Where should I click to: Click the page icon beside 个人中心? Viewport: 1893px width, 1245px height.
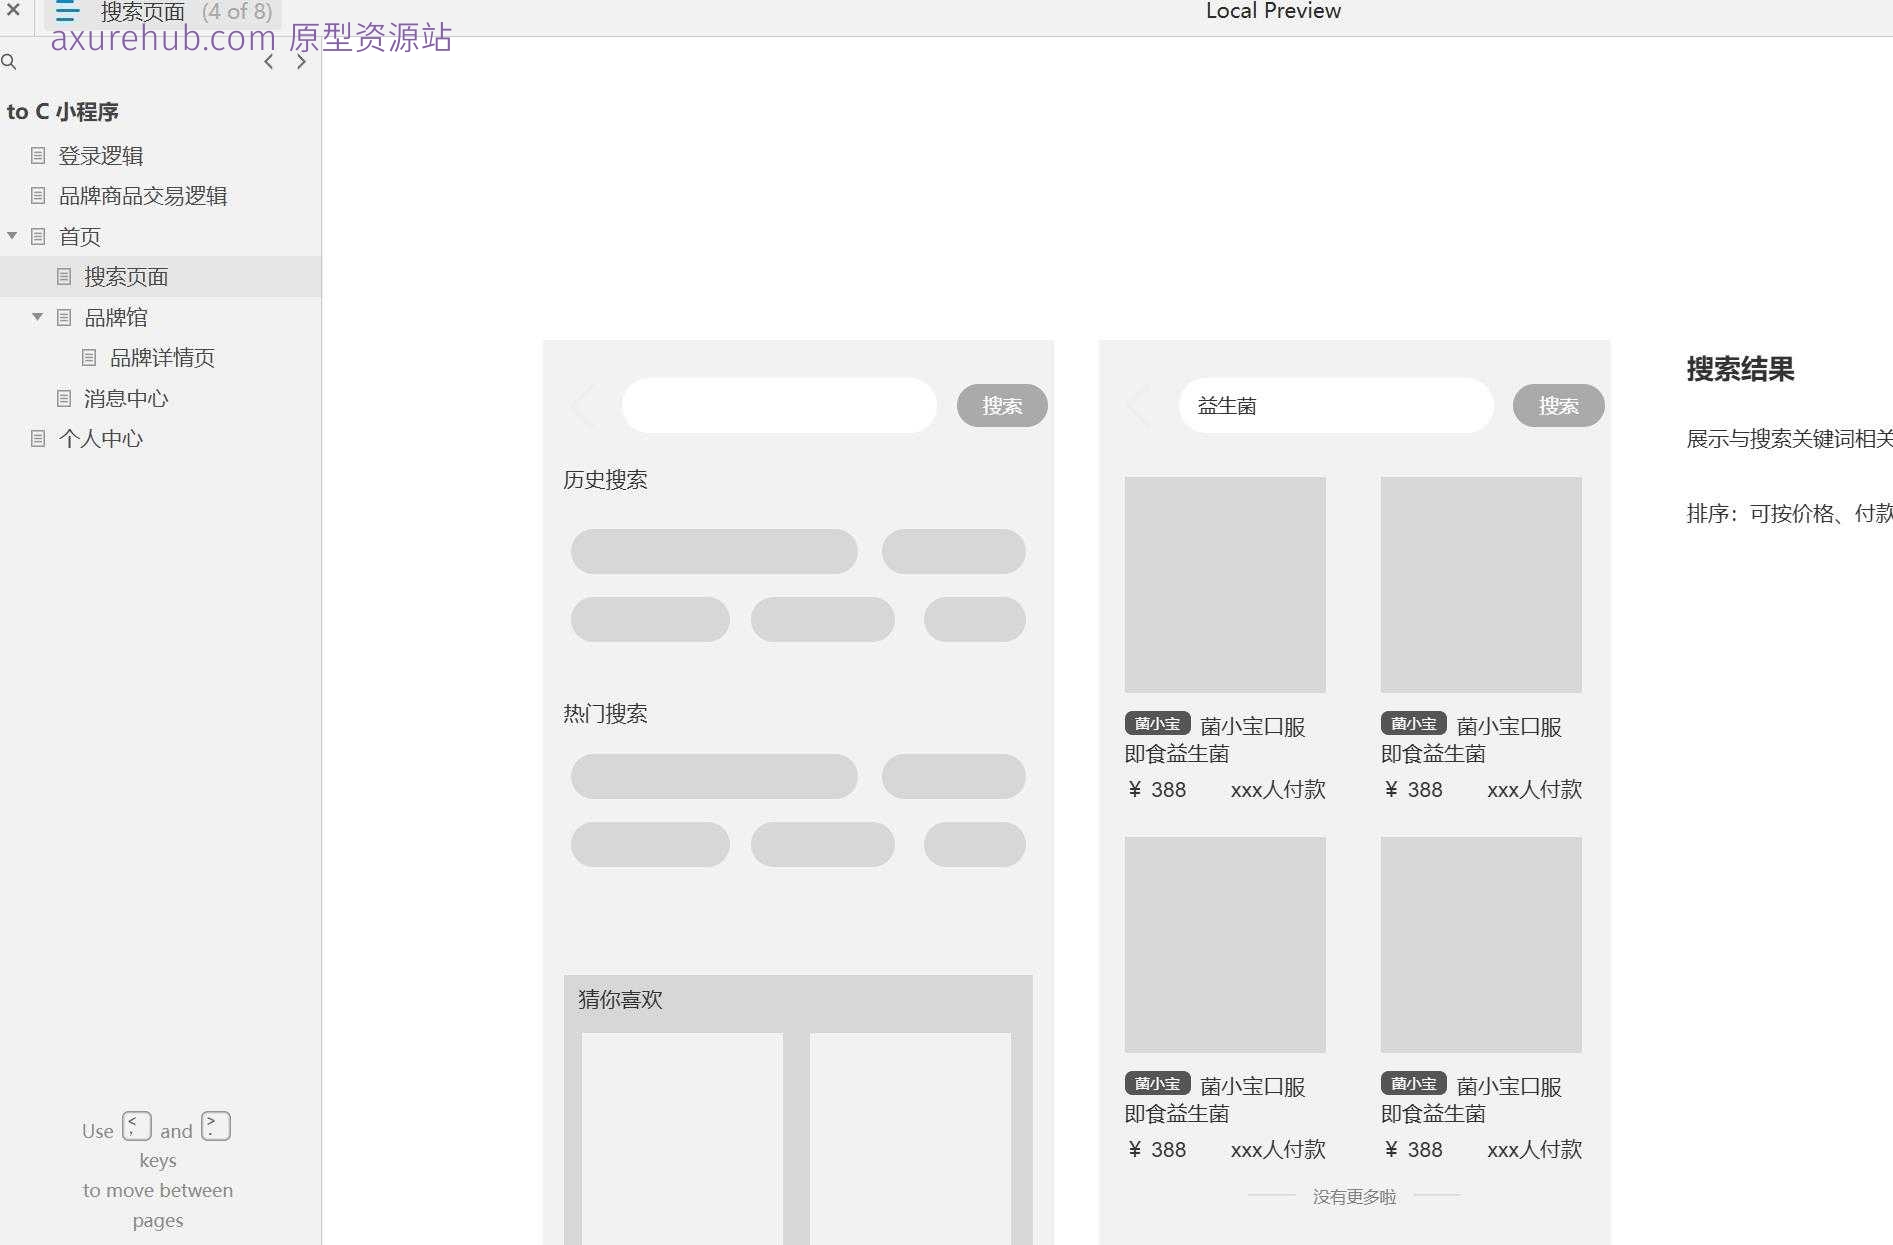coord(38,438)
